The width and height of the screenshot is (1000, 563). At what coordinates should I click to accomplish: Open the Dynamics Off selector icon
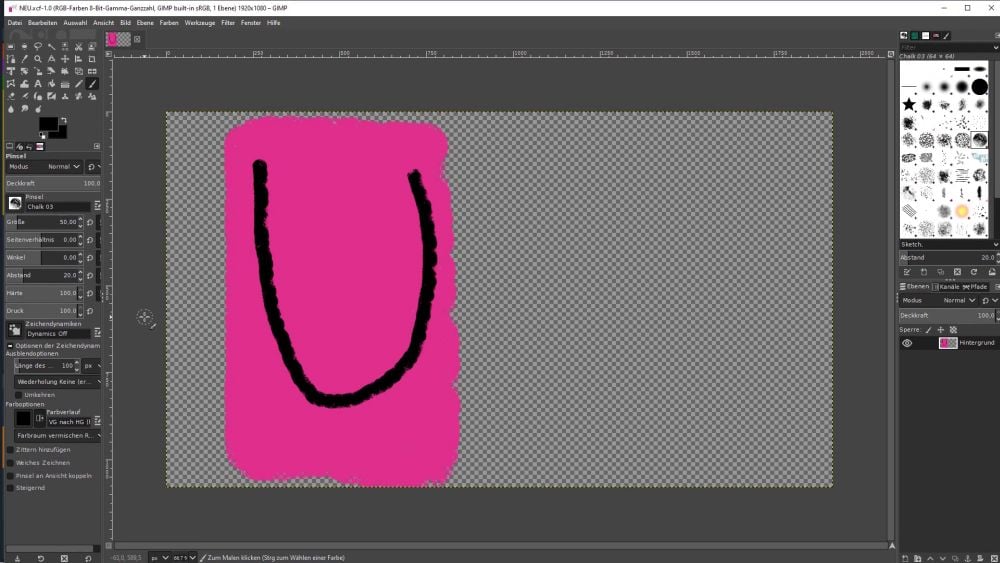pos(15,329)
